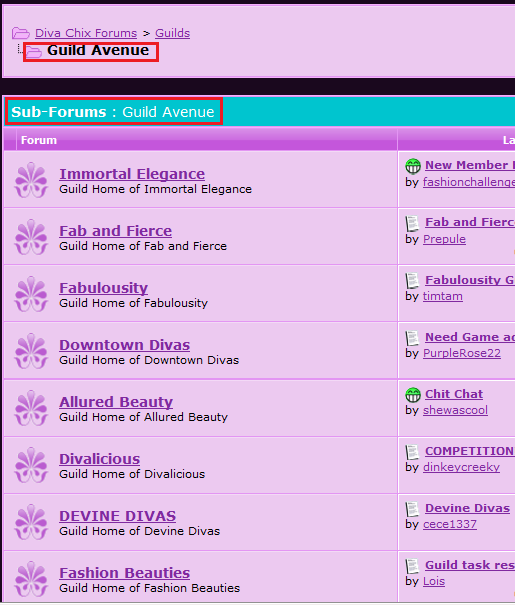Click the flower icon beside Fab and Fierce

tap(31, 237)
